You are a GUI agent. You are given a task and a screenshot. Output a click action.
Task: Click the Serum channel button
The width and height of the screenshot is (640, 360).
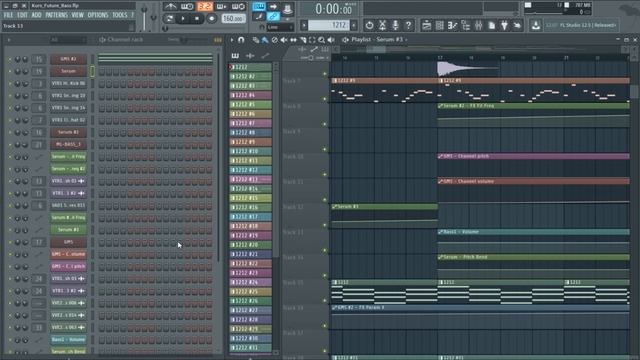(68, 71)
